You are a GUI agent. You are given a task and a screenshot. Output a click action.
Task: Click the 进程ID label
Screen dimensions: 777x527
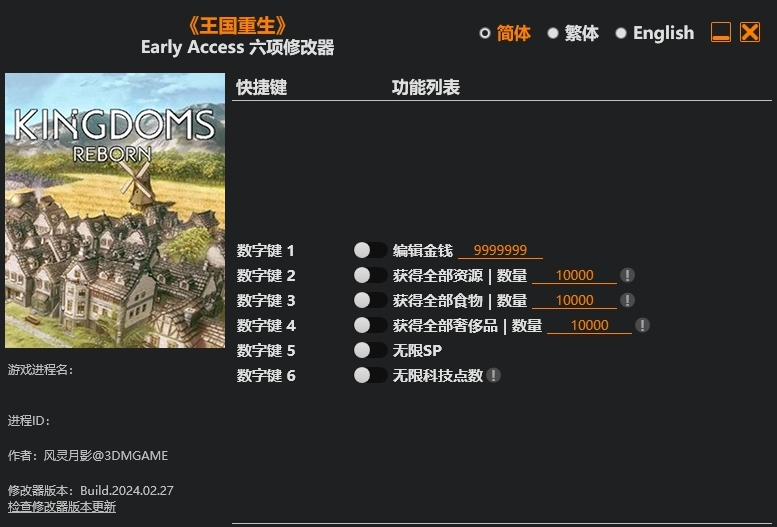point(29,421)
